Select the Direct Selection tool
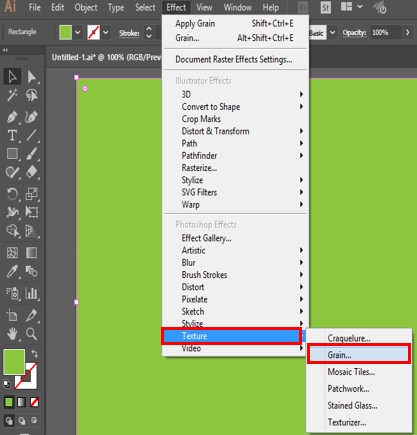Image resolution: width=417 pixels, height=435 pixels. point(32,77)
